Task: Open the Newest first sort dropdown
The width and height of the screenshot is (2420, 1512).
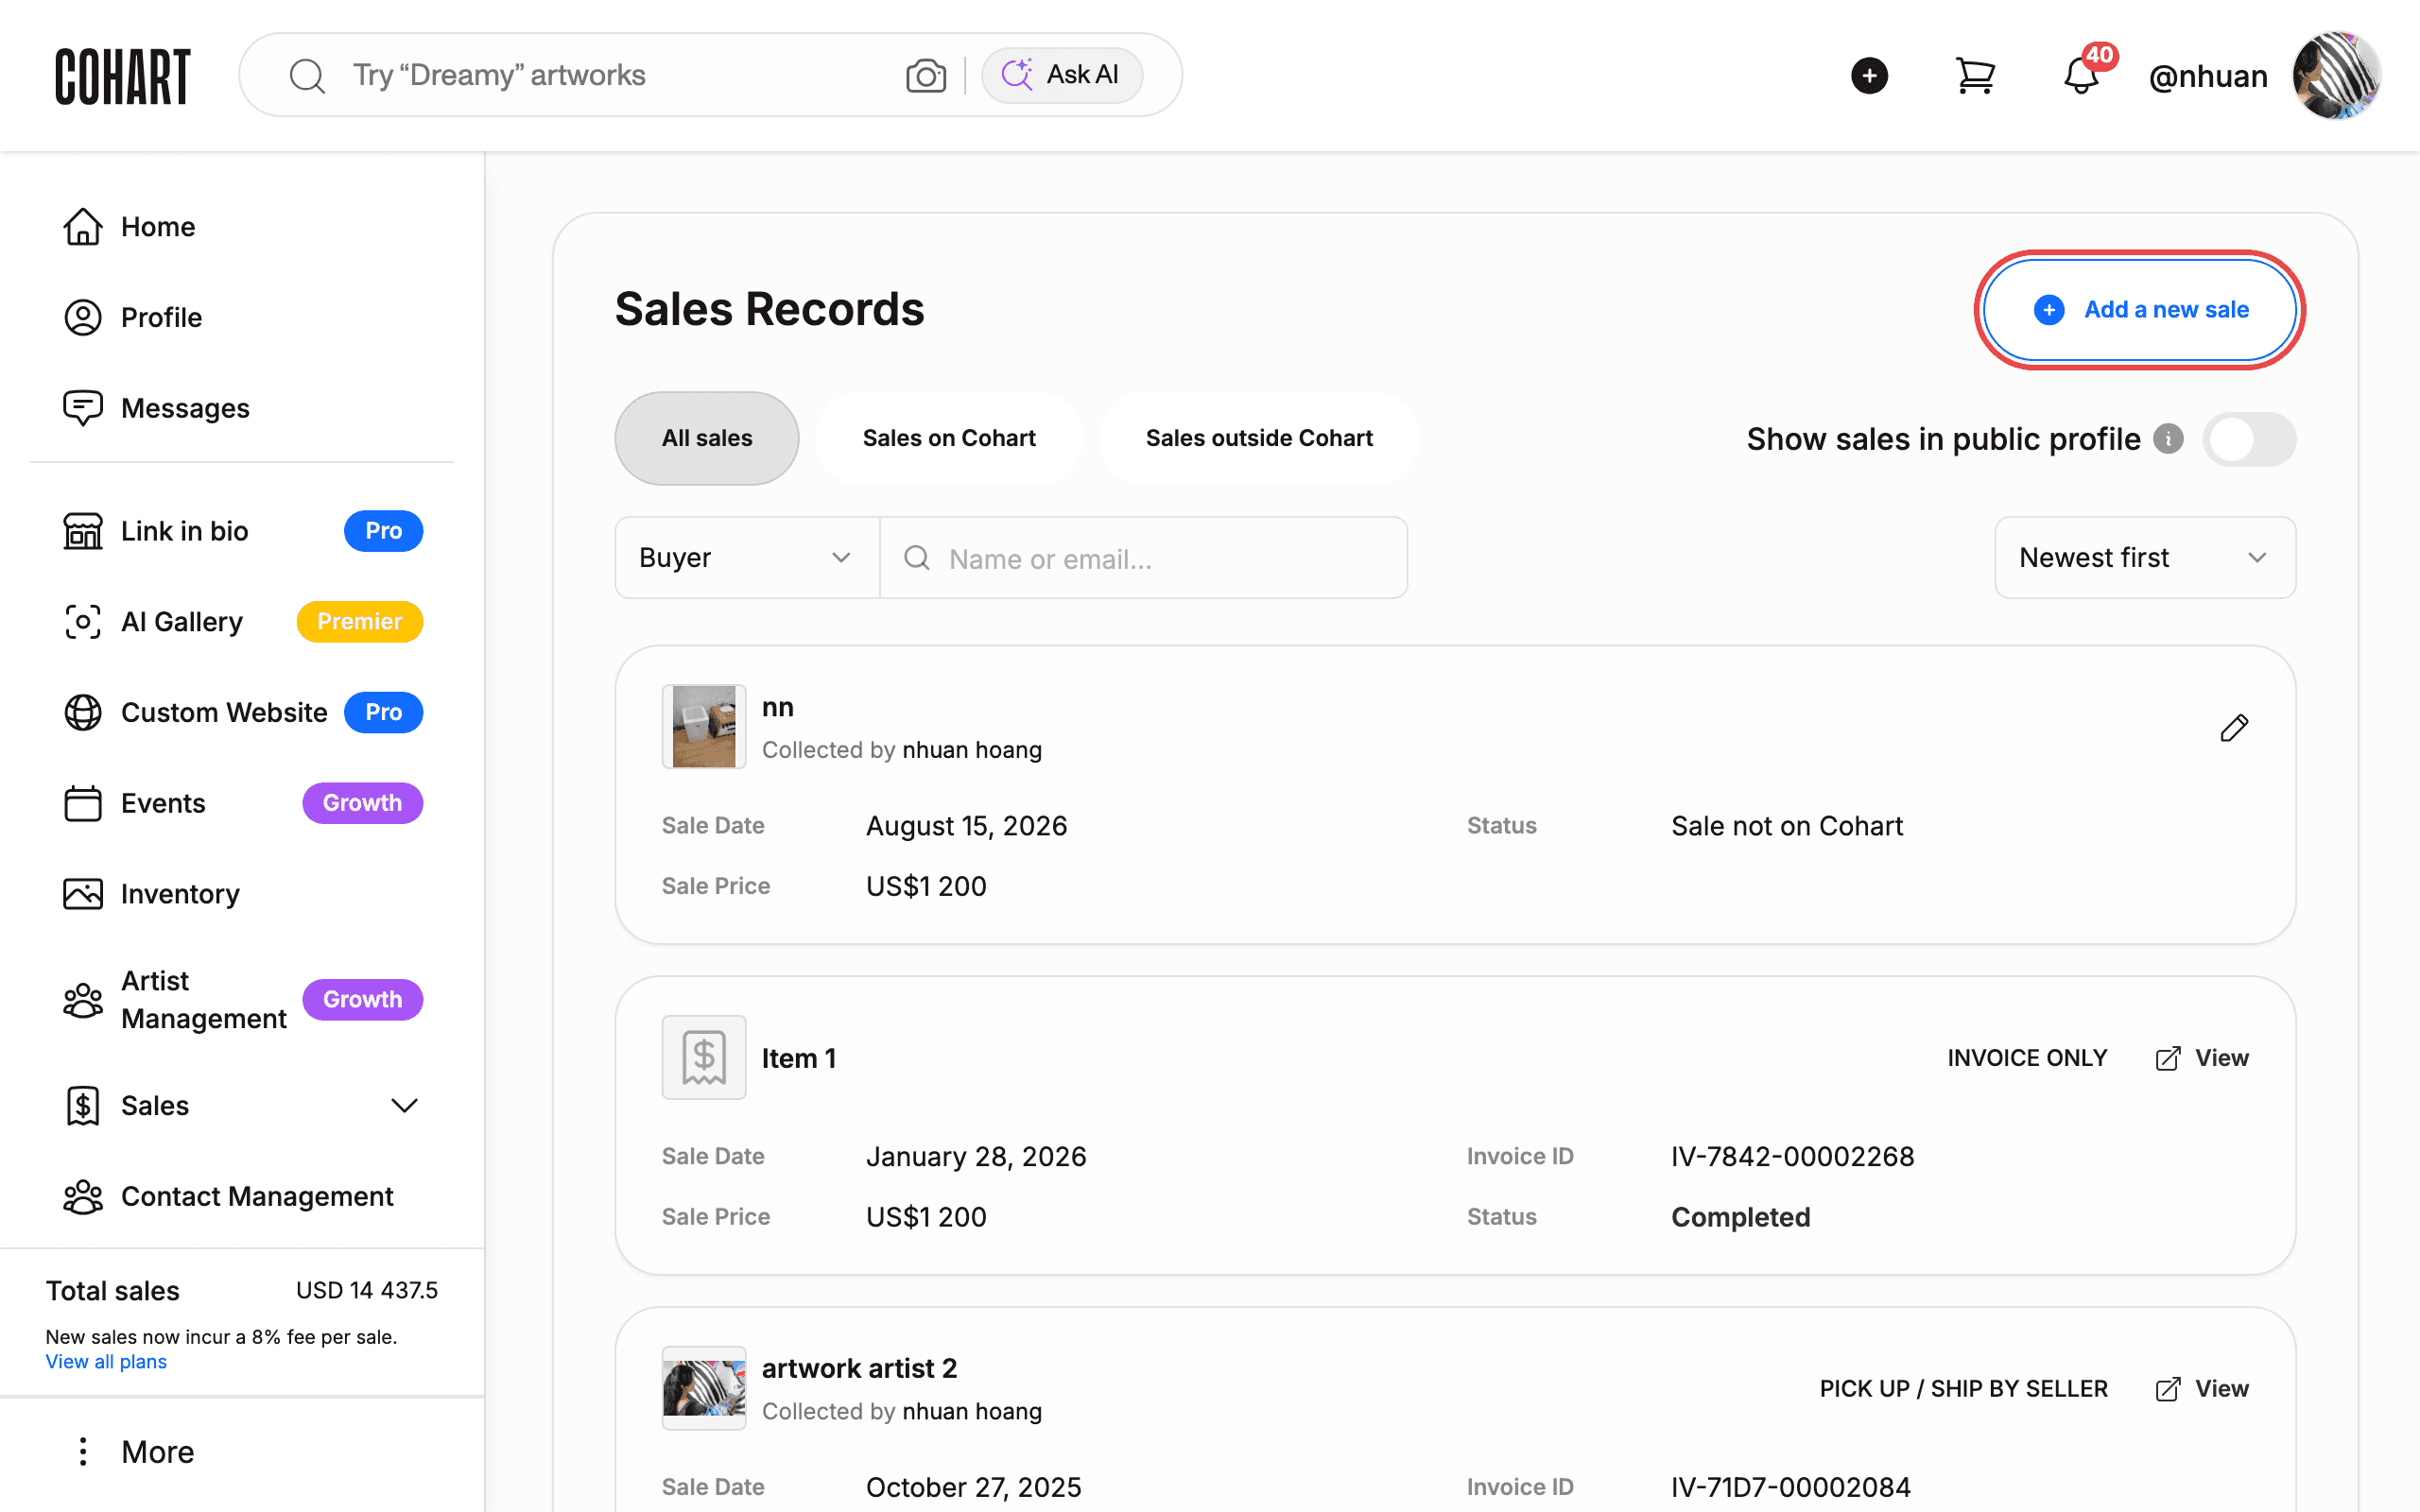Action: point(2145,558)
